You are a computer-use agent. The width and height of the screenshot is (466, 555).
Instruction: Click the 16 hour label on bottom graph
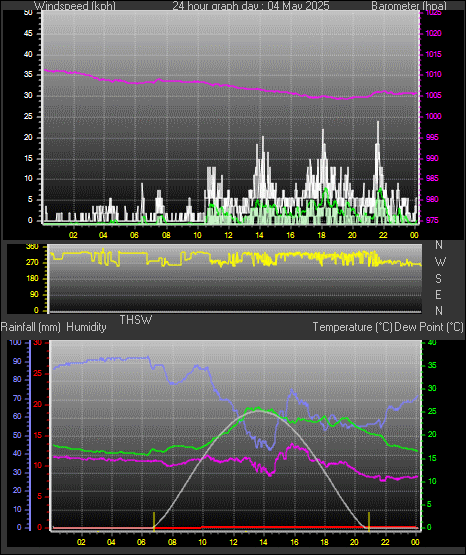coord(294,542)
